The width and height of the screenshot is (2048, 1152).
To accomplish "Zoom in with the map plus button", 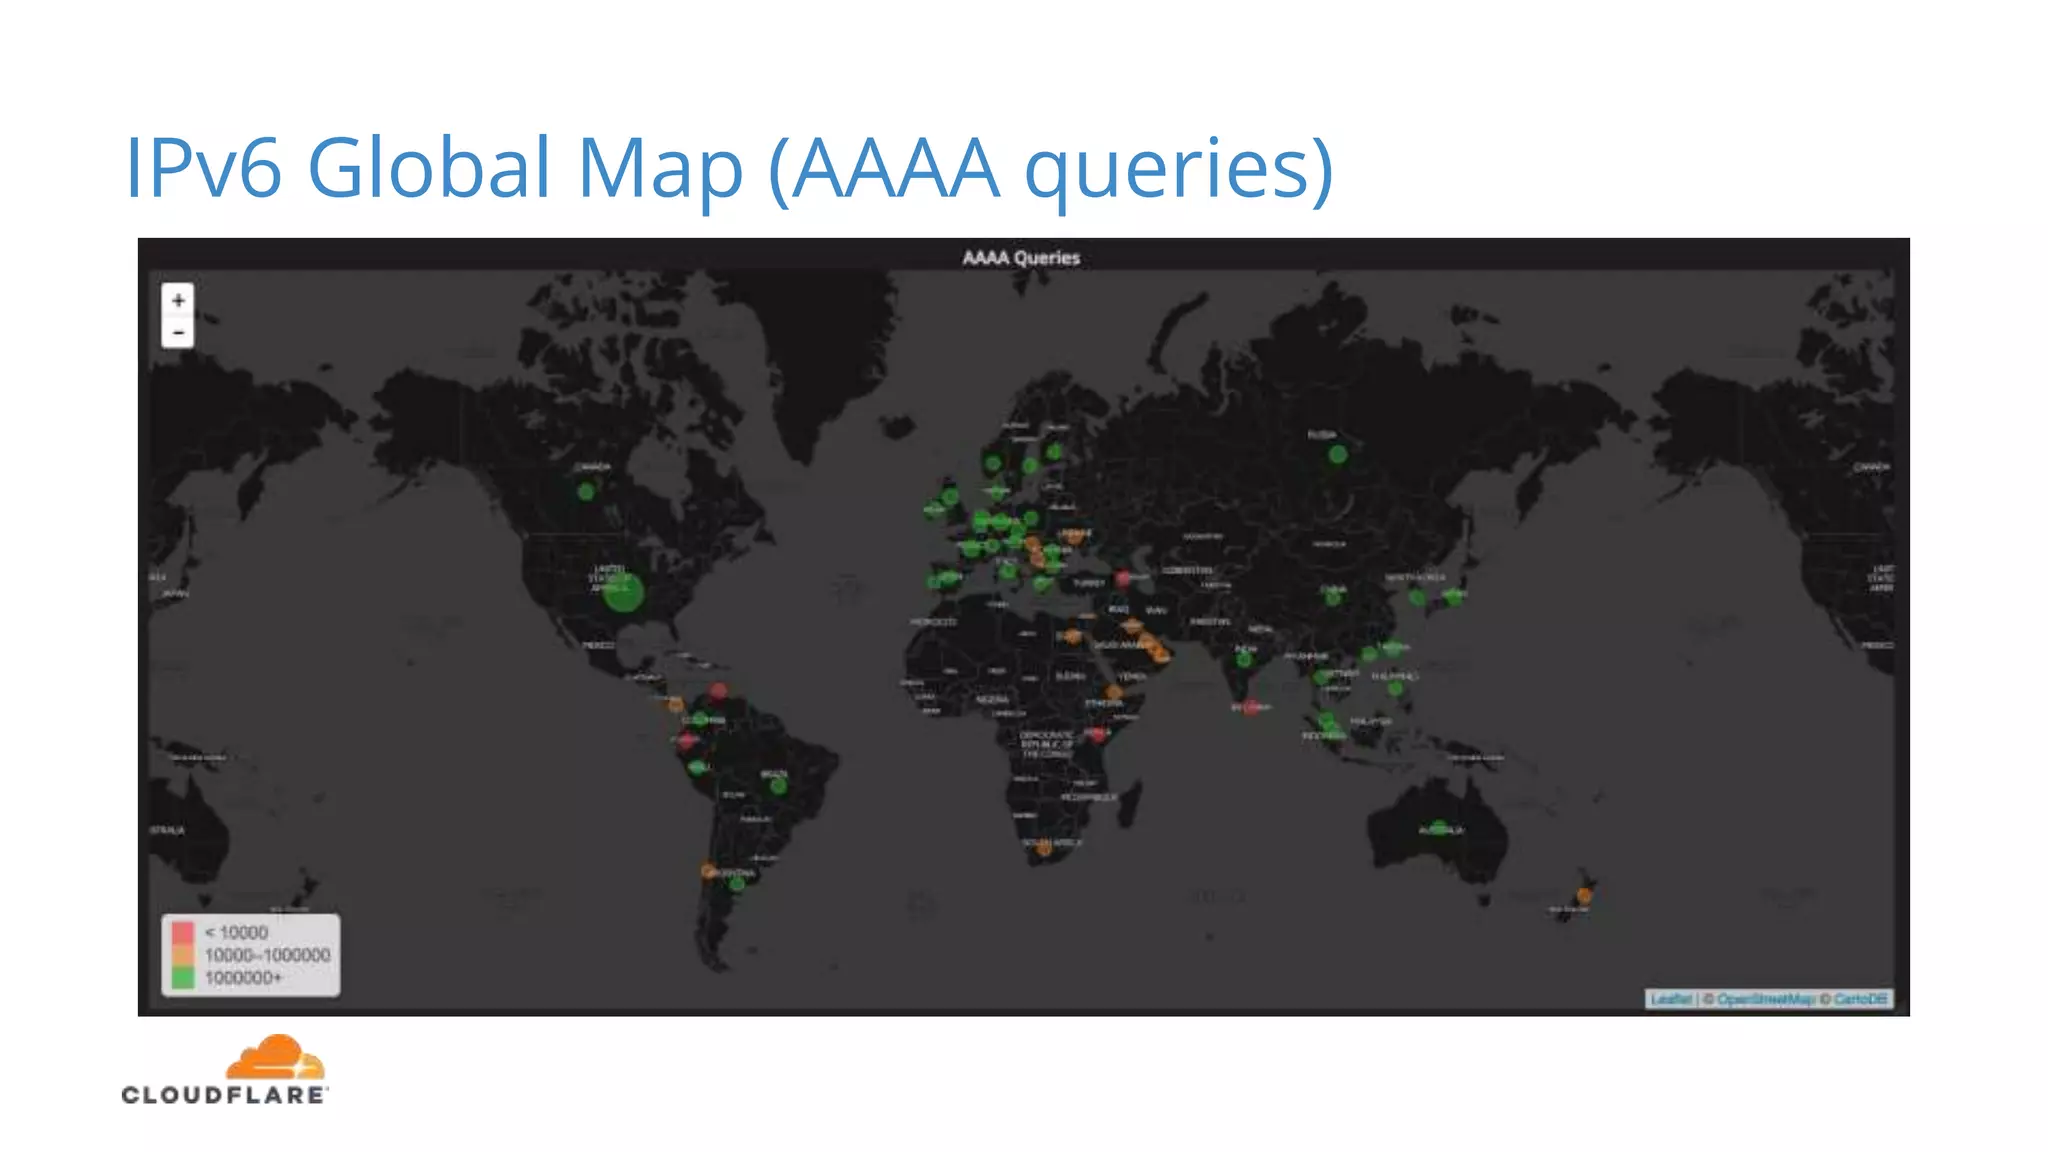I will pos(178,299).
